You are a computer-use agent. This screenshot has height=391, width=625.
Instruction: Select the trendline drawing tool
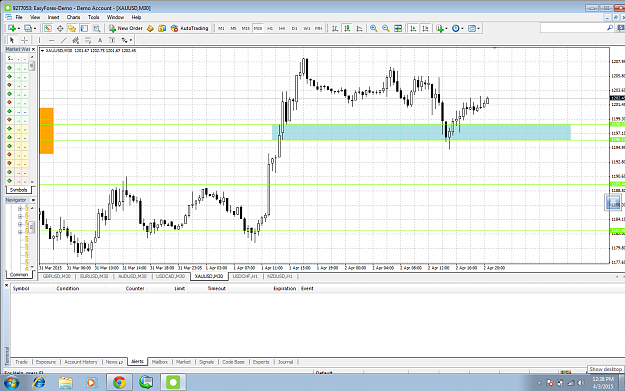click(x=63, y=40)
